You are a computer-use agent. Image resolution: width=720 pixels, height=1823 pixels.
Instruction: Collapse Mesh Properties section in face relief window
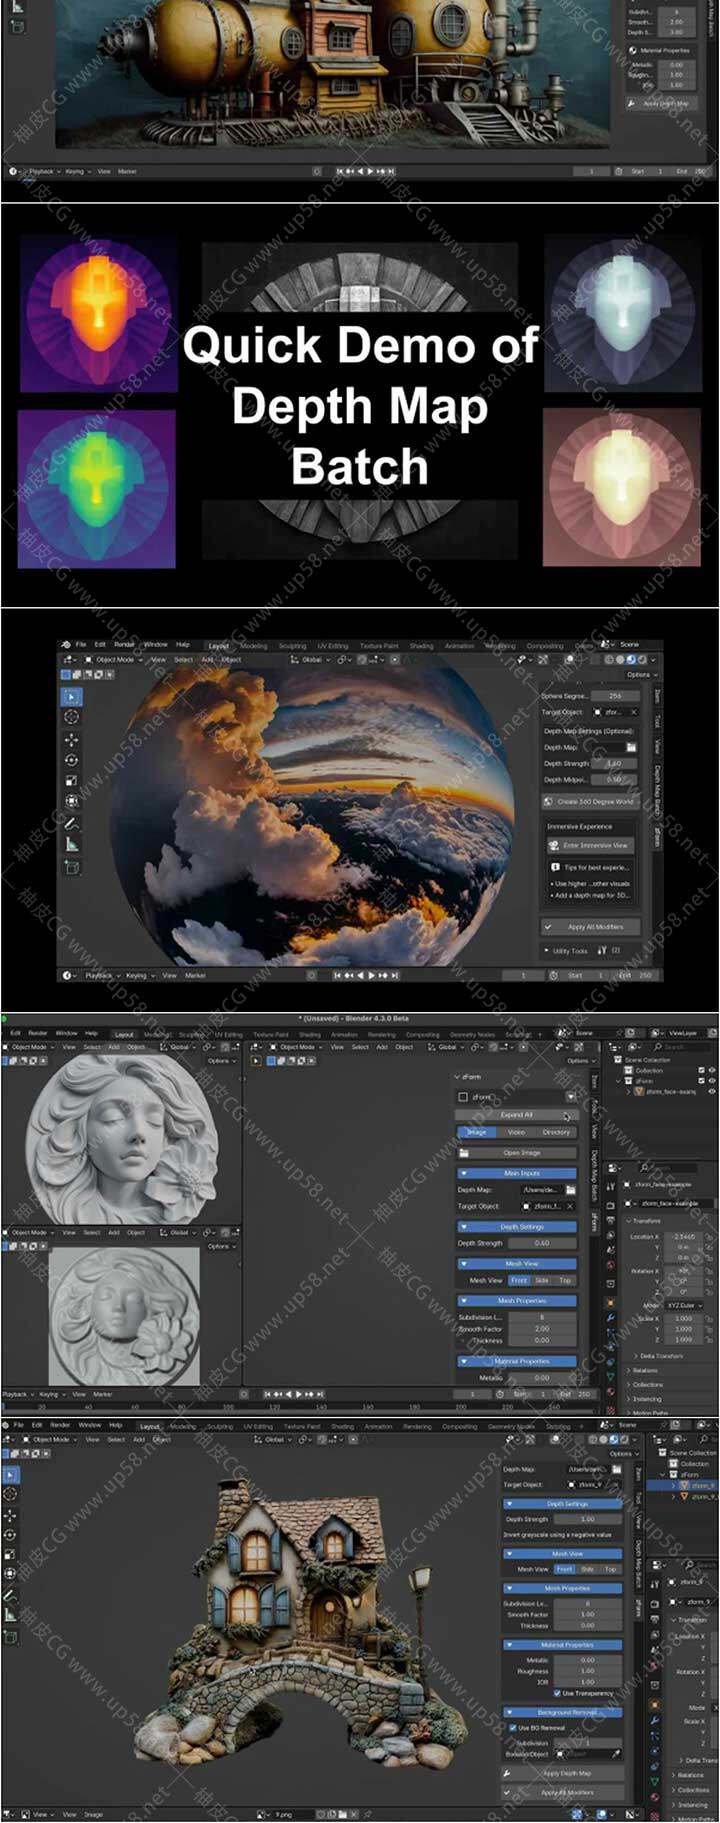pyautogui.click(x=517, y=1300)
